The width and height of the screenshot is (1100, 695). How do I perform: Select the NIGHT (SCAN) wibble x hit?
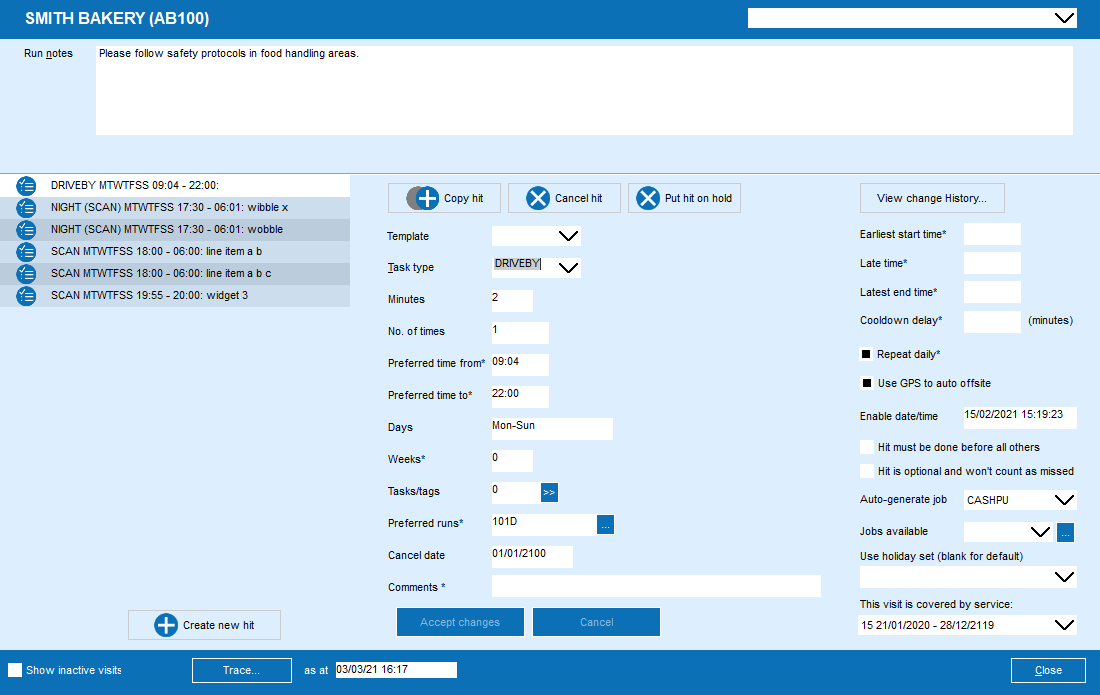pos(175,208)
